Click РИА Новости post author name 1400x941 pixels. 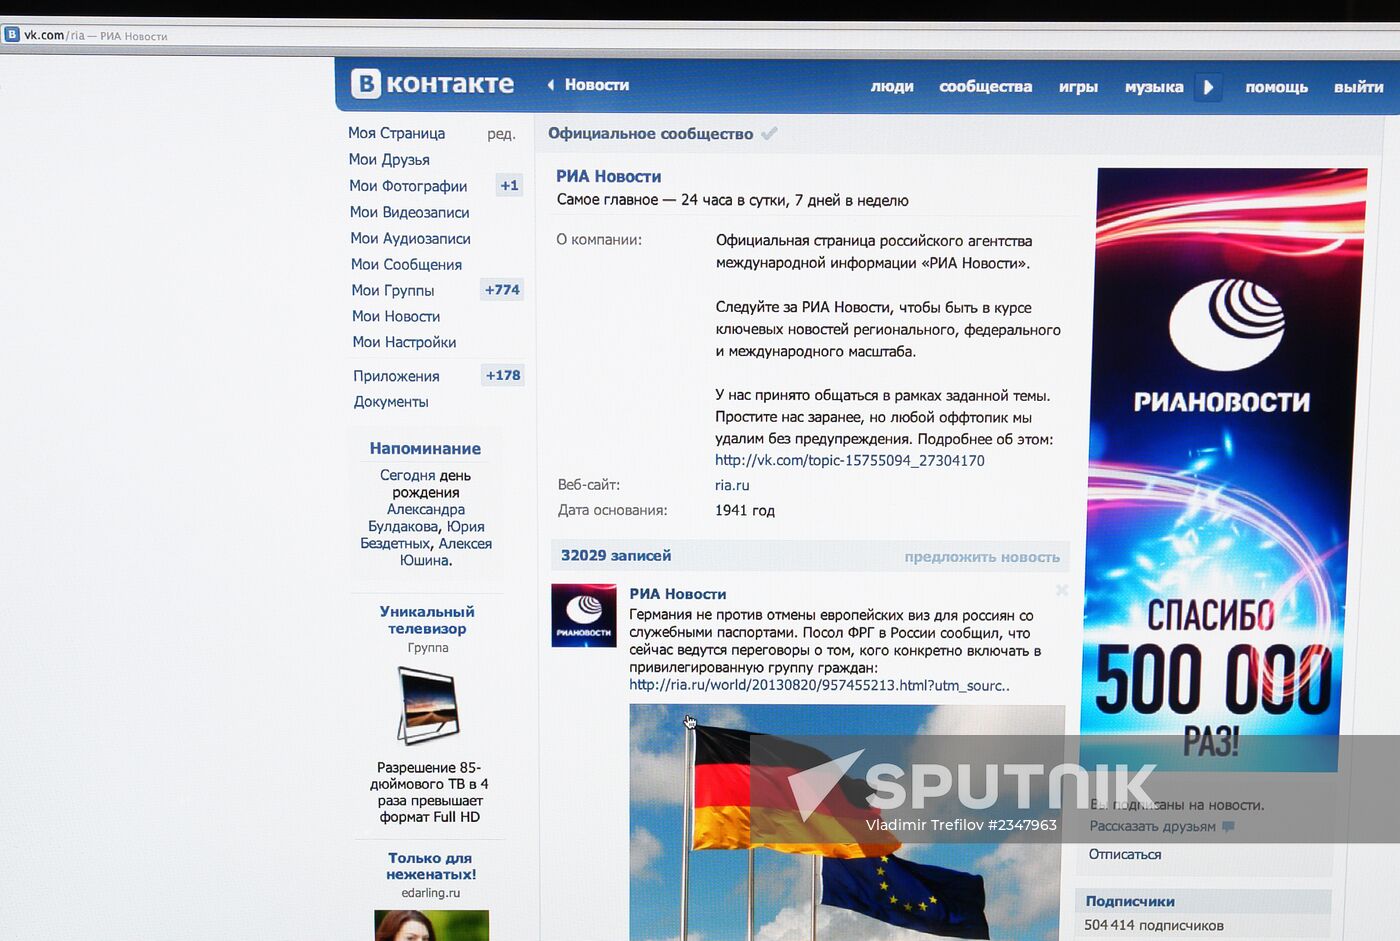tap(677, 594)
